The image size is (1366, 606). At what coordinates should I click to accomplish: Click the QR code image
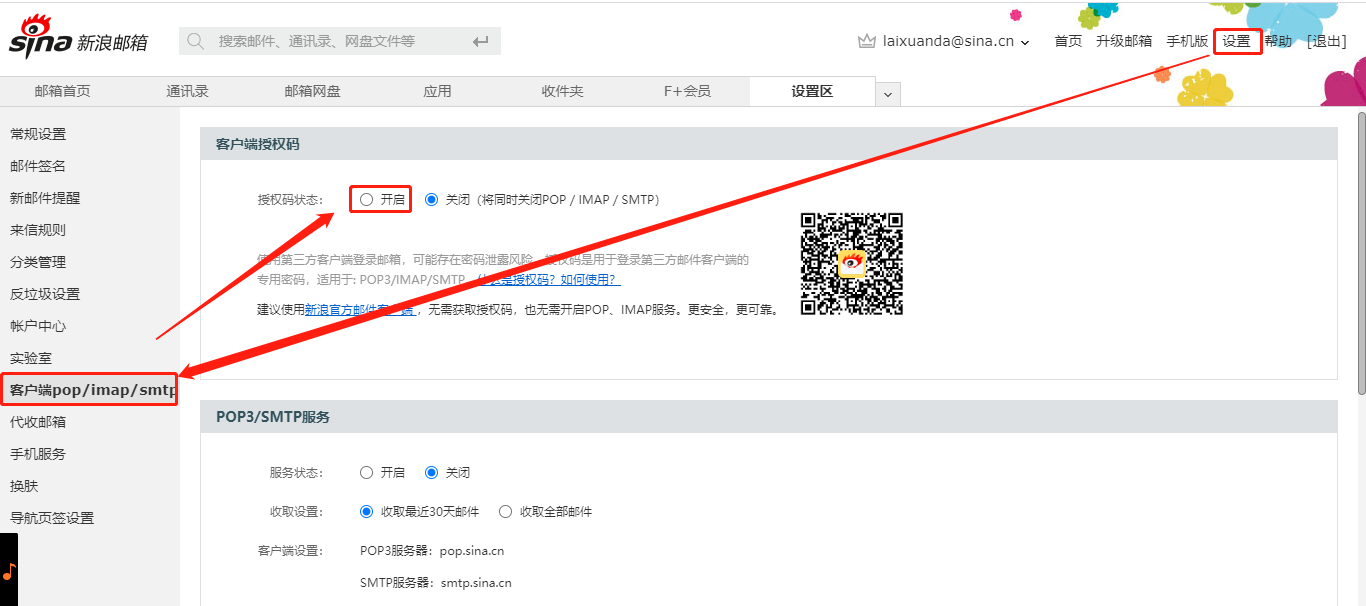tap(852, 264)
